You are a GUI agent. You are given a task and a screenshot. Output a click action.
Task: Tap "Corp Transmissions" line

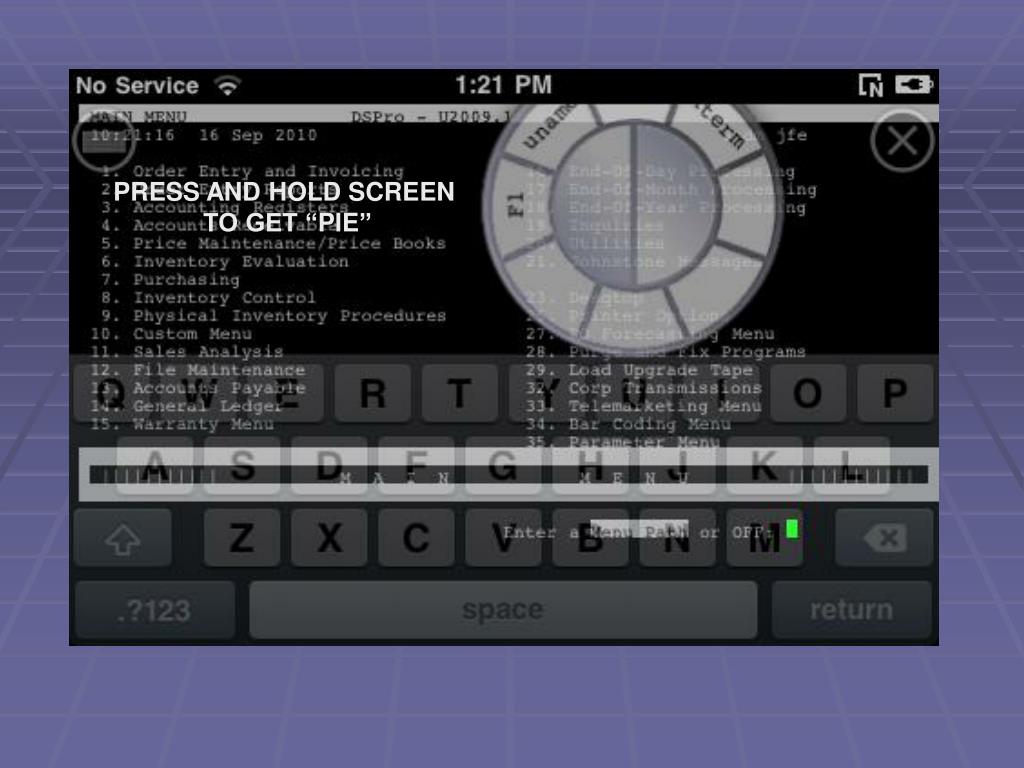tap(645, 388)
